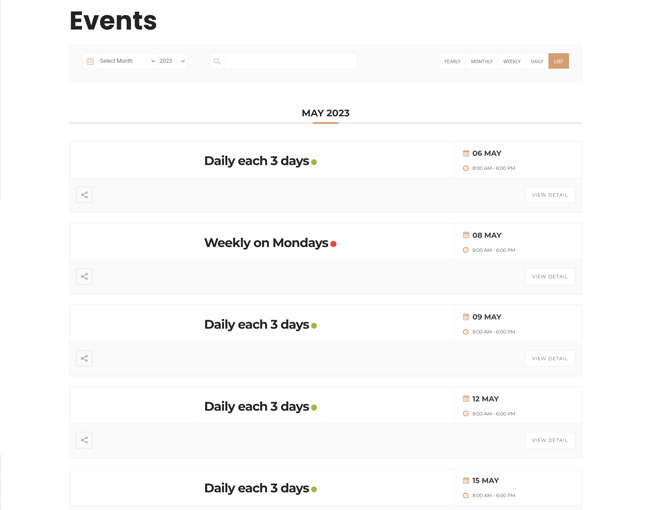
Task: View detail of 08 May Mondays event
Action: coord(549,277)
